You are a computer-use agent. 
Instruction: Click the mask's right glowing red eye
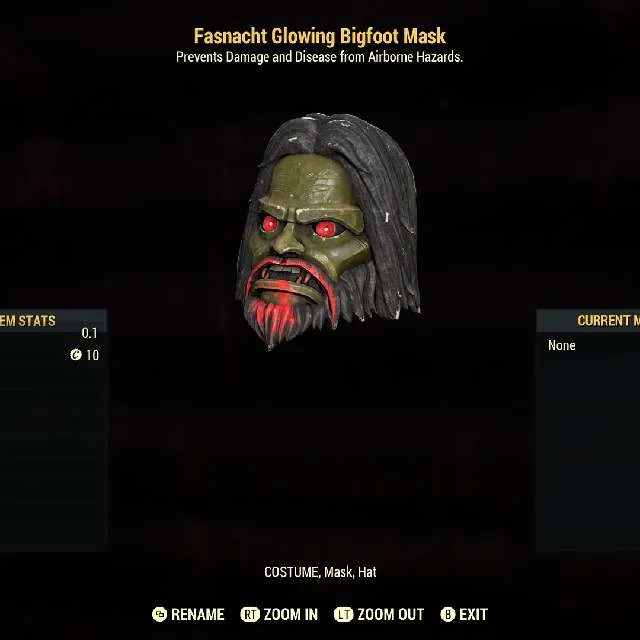(x=326, y=229)
